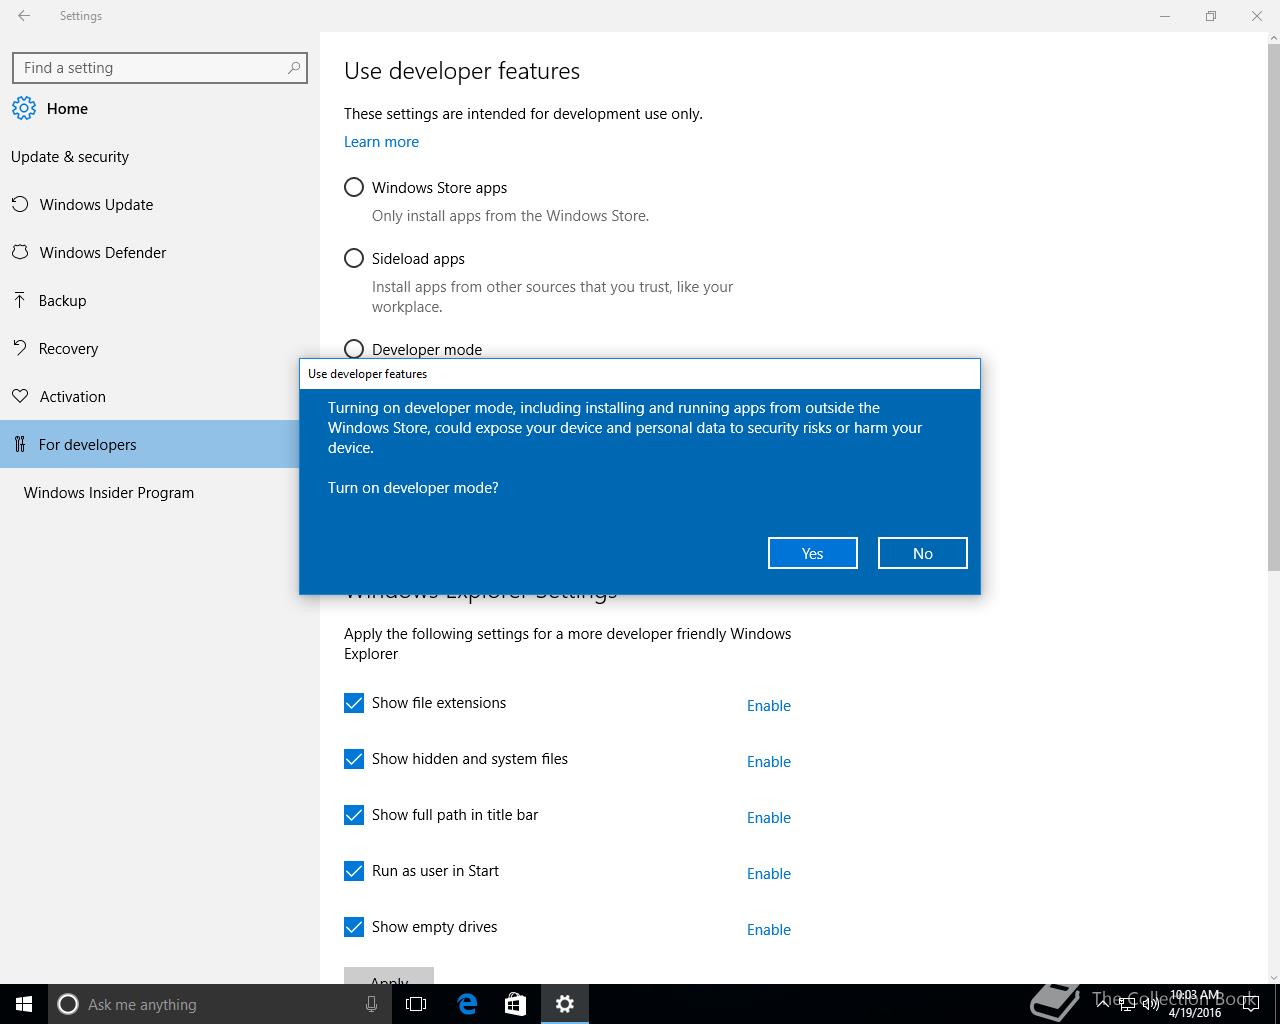This screenshot has height=1024, width=1280.
Task: Click the Cortana circle icon
Action: 68,1004
